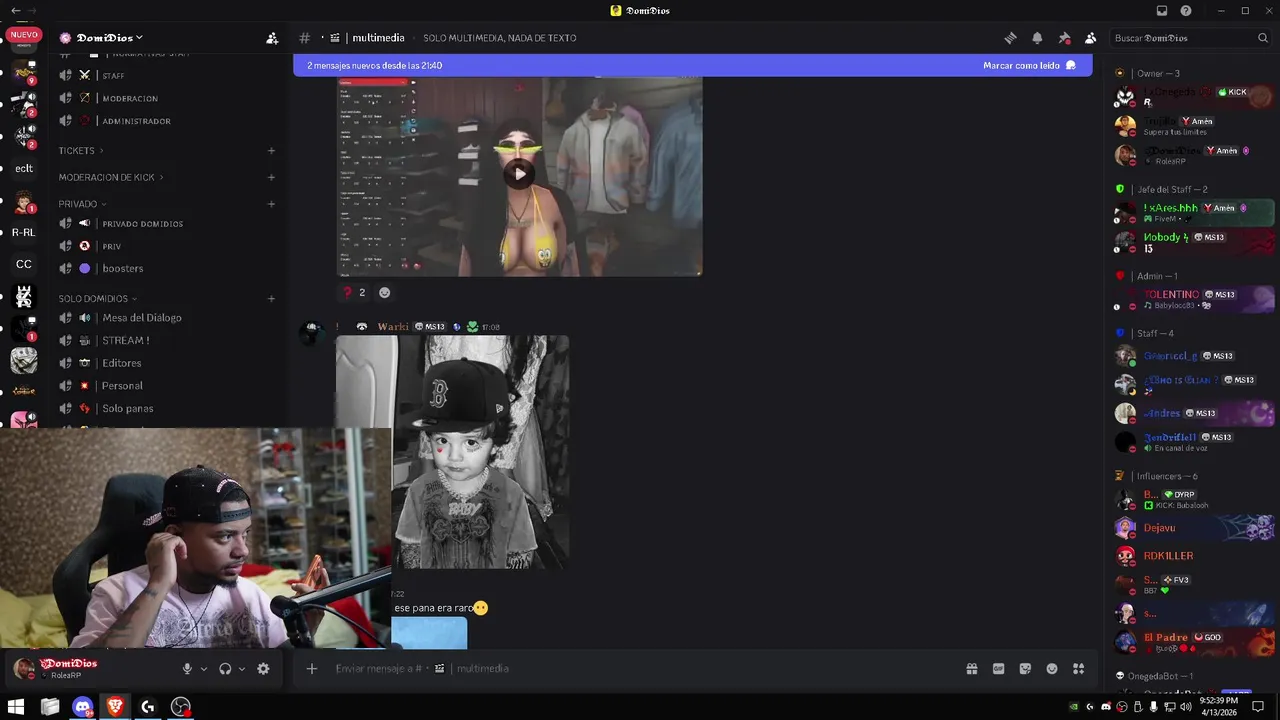This screenshot has height=720, width=1280.
Task: Add a channel to TICKETS category
Action: point(271,151)
